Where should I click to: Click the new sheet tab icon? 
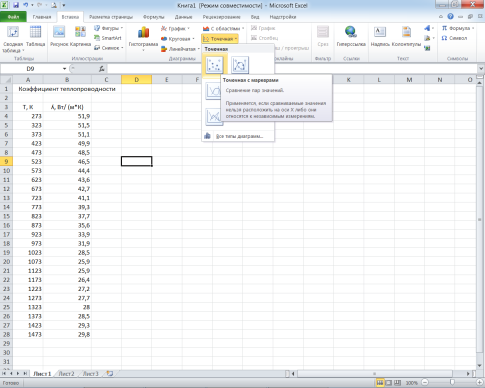110,374
